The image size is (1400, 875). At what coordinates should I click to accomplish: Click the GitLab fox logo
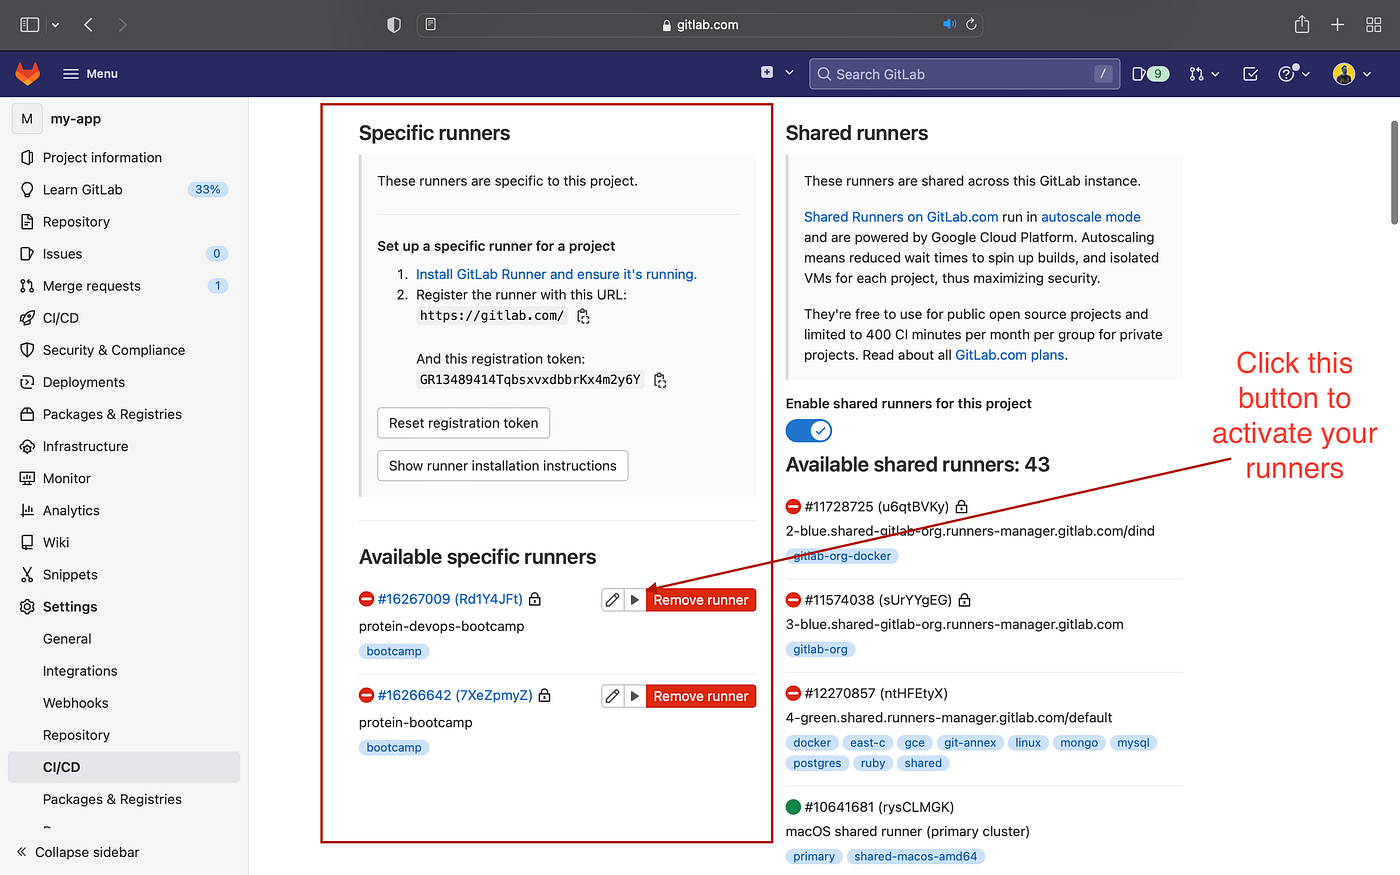pyautogui.click(x=27, y=73)
